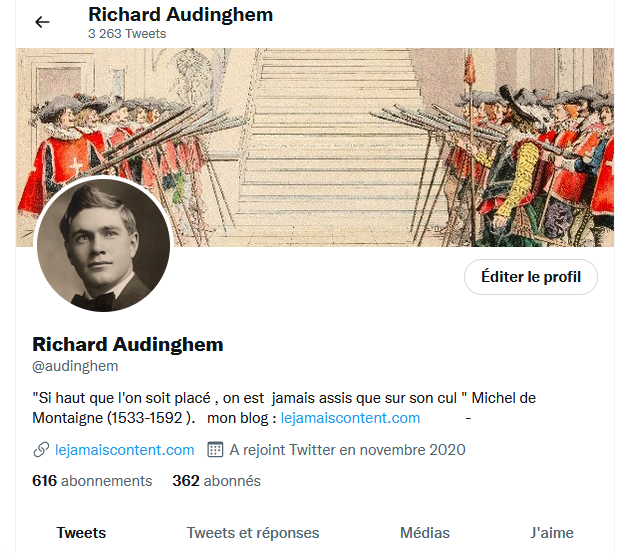Open the musketeers banner header image
This screenshot has height=554, width=617.
[x=315, y=147]
